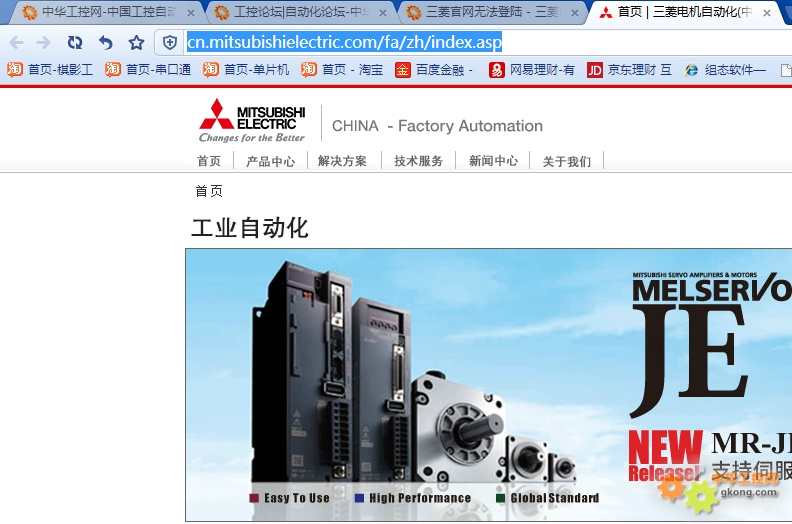Click the Mitsubishi favicon on active tab
792x524 pixels.
pos(606,13)
